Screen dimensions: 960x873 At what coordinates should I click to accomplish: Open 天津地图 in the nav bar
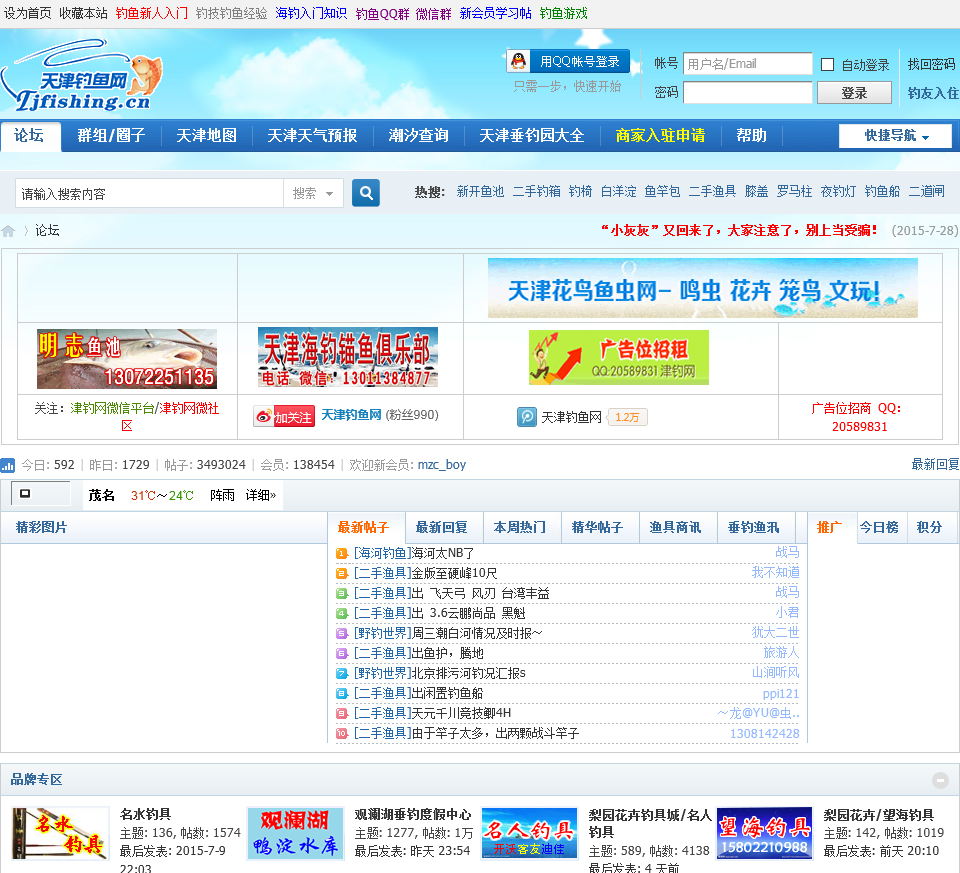[x=206, y=136]
